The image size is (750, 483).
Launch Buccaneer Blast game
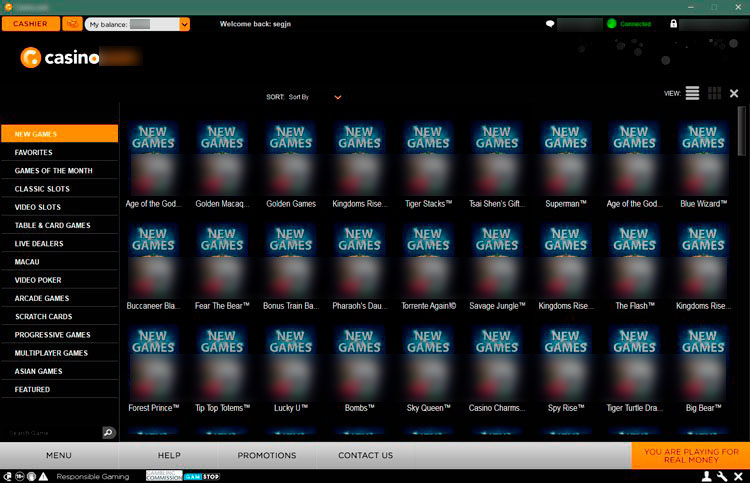[x=153, y=267]
